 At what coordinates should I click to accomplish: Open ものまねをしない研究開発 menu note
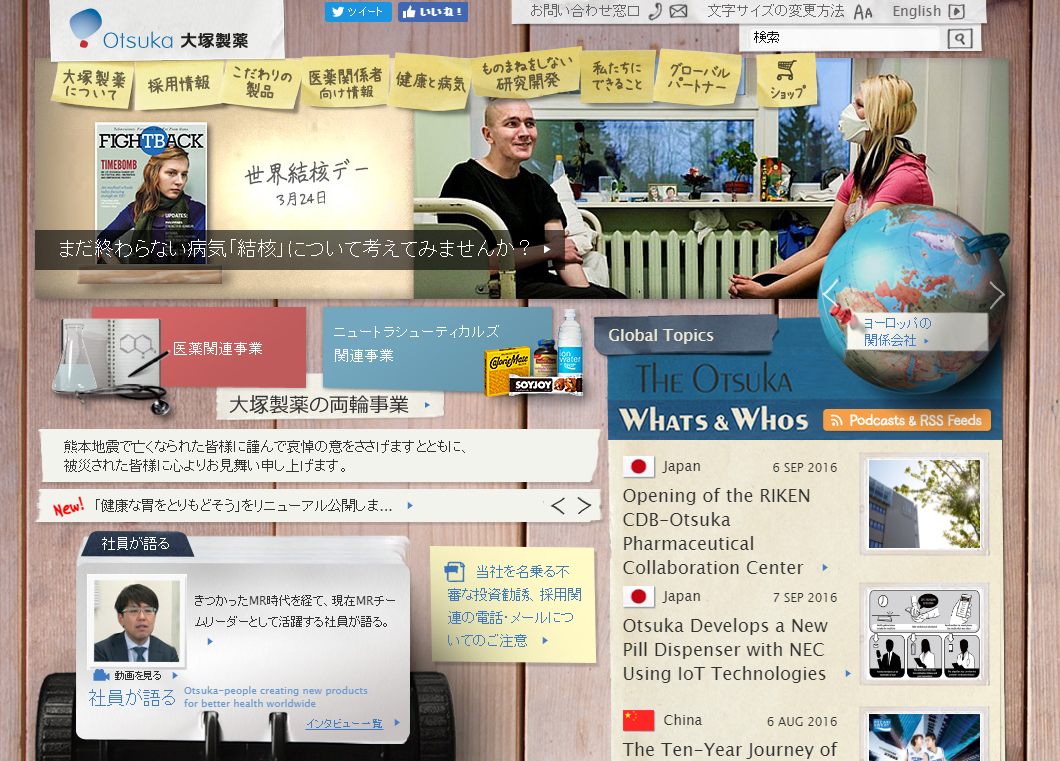(x=527, y=73)
